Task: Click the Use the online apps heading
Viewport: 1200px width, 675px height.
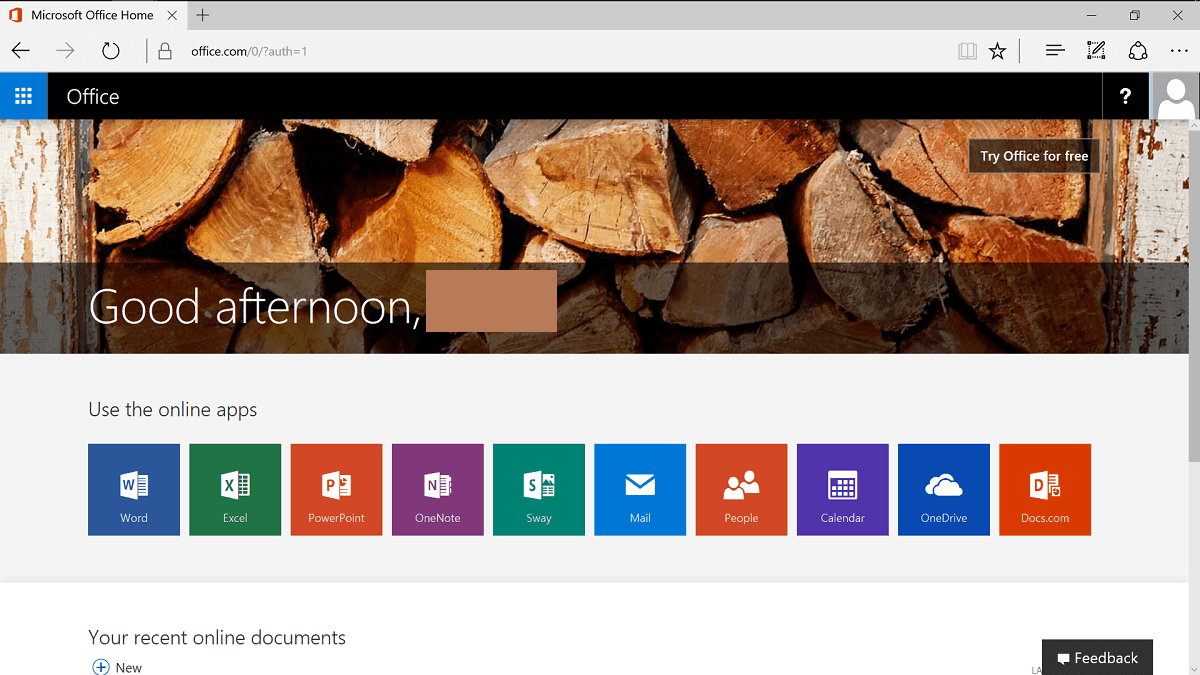Action: 173,410
